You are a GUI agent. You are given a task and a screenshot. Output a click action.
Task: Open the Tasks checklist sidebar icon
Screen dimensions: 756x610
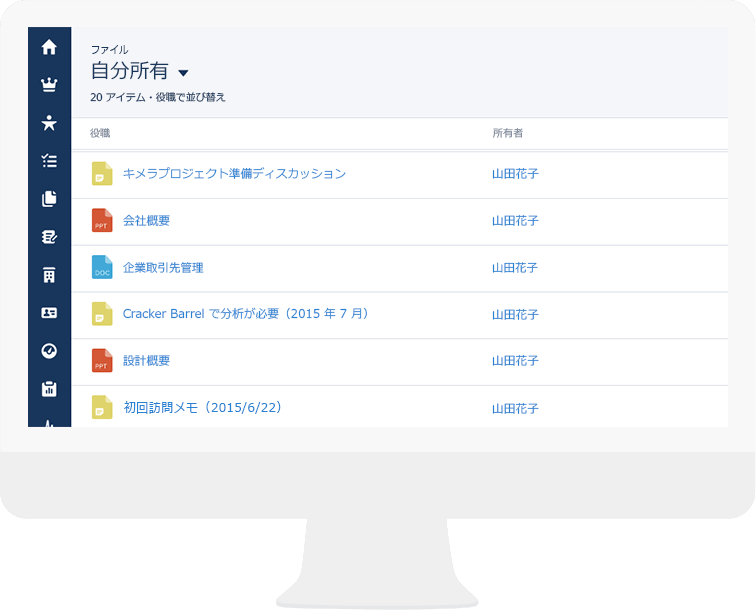click(x=49, y=161)
